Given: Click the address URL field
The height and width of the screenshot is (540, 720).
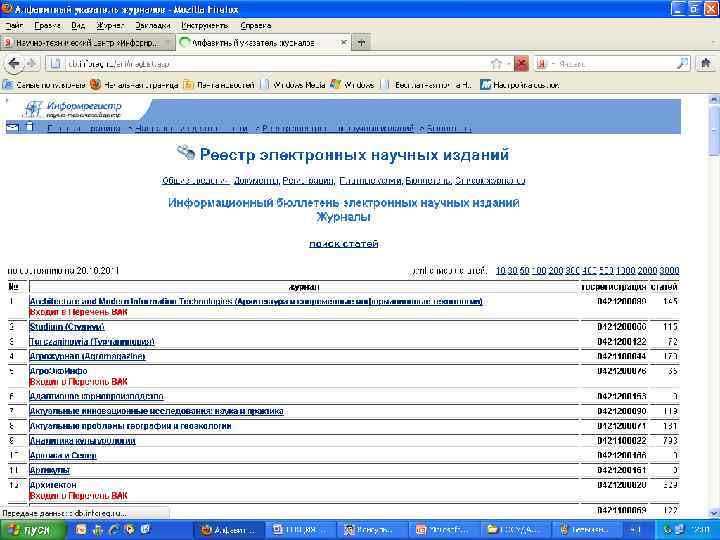Looking at the screenshot, I should tap(276, 64).
